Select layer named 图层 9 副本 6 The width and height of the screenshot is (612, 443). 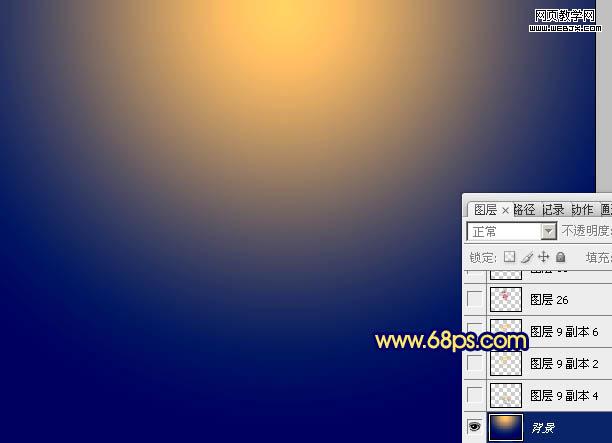(x=570, y=331)
